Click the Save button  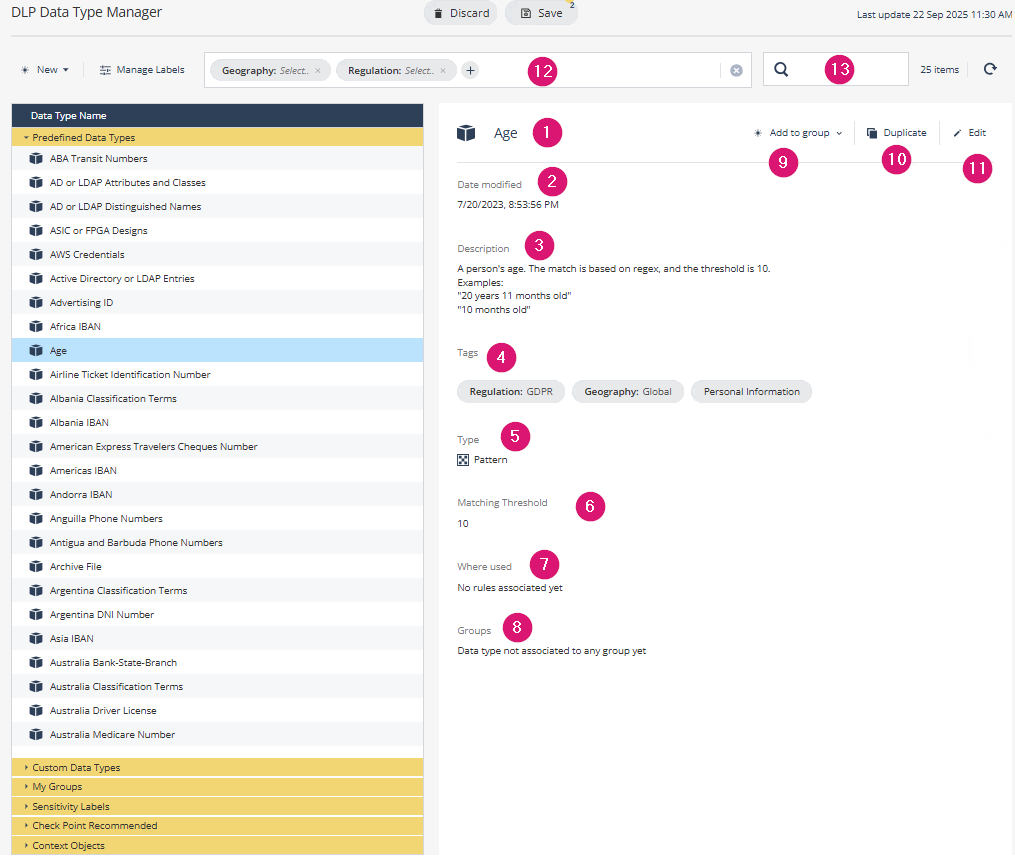click(541, 13)
